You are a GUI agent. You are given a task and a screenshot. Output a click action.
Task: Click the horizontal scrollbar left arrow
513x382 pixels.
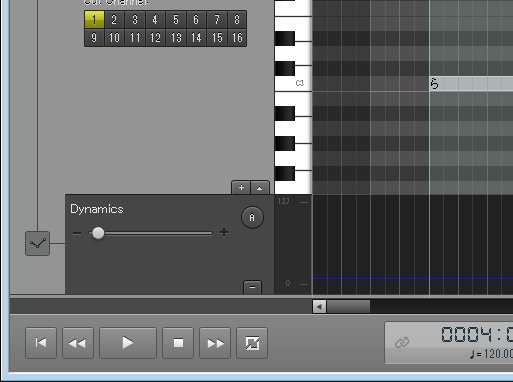pos(319,306)
